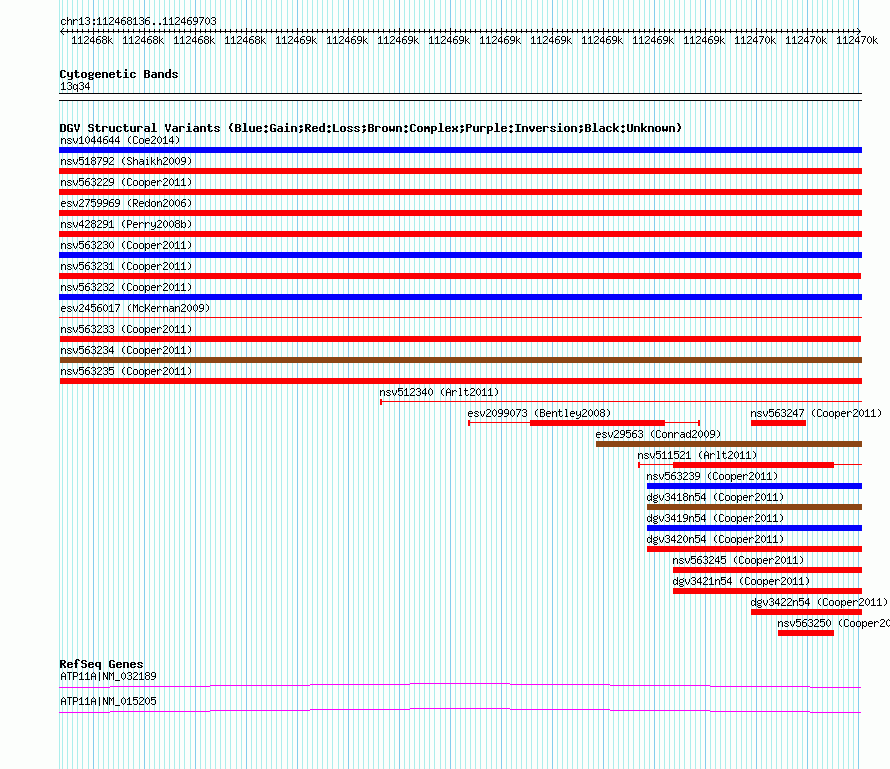Select the DGV Structural Variants track title
The image size is (890, 769).
(x=370, y=128)
